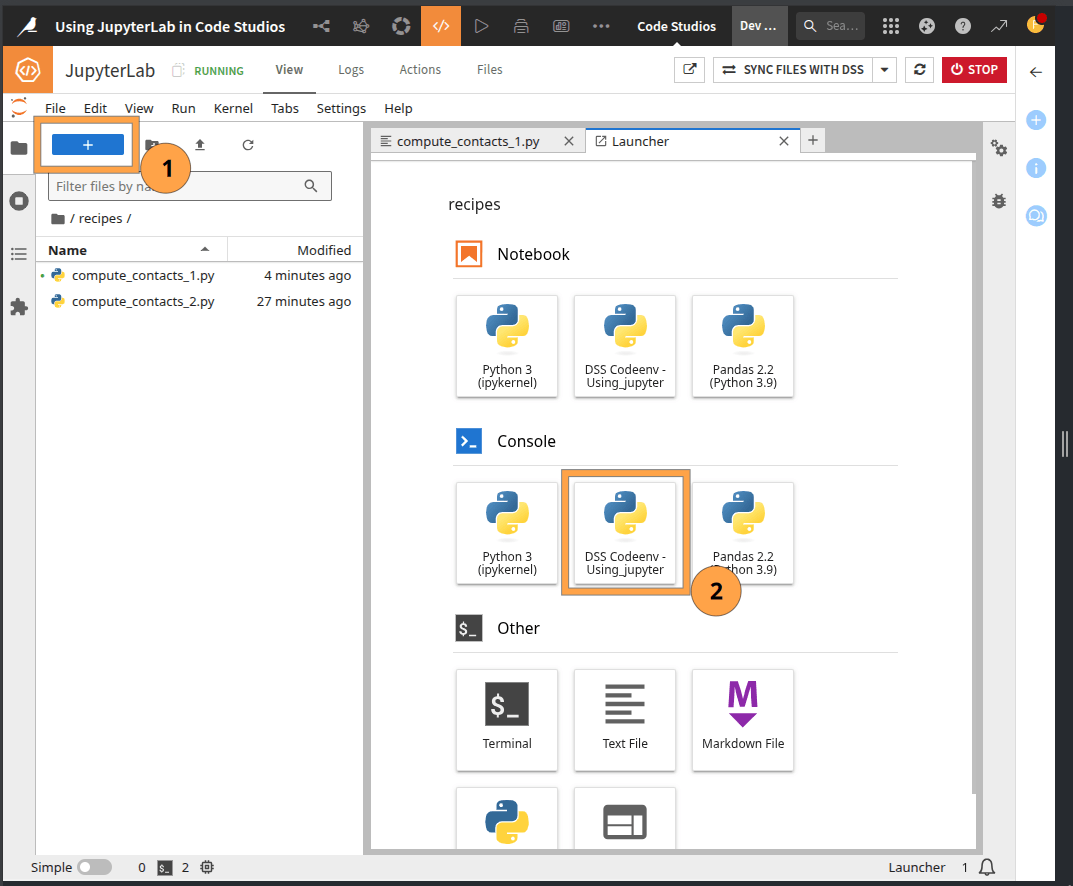Click the Filter files by name field

pyautogui.click(x=190, y=186)
